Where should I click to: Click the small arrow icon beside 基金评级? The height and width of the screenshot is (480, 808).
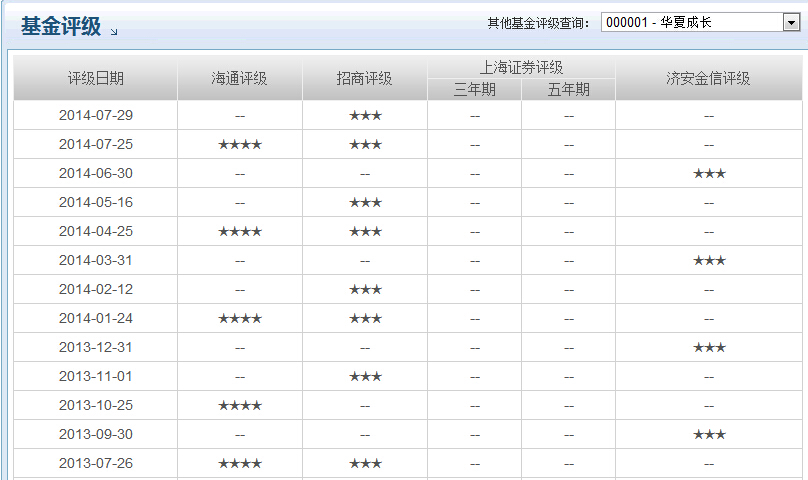pos(114,32)
